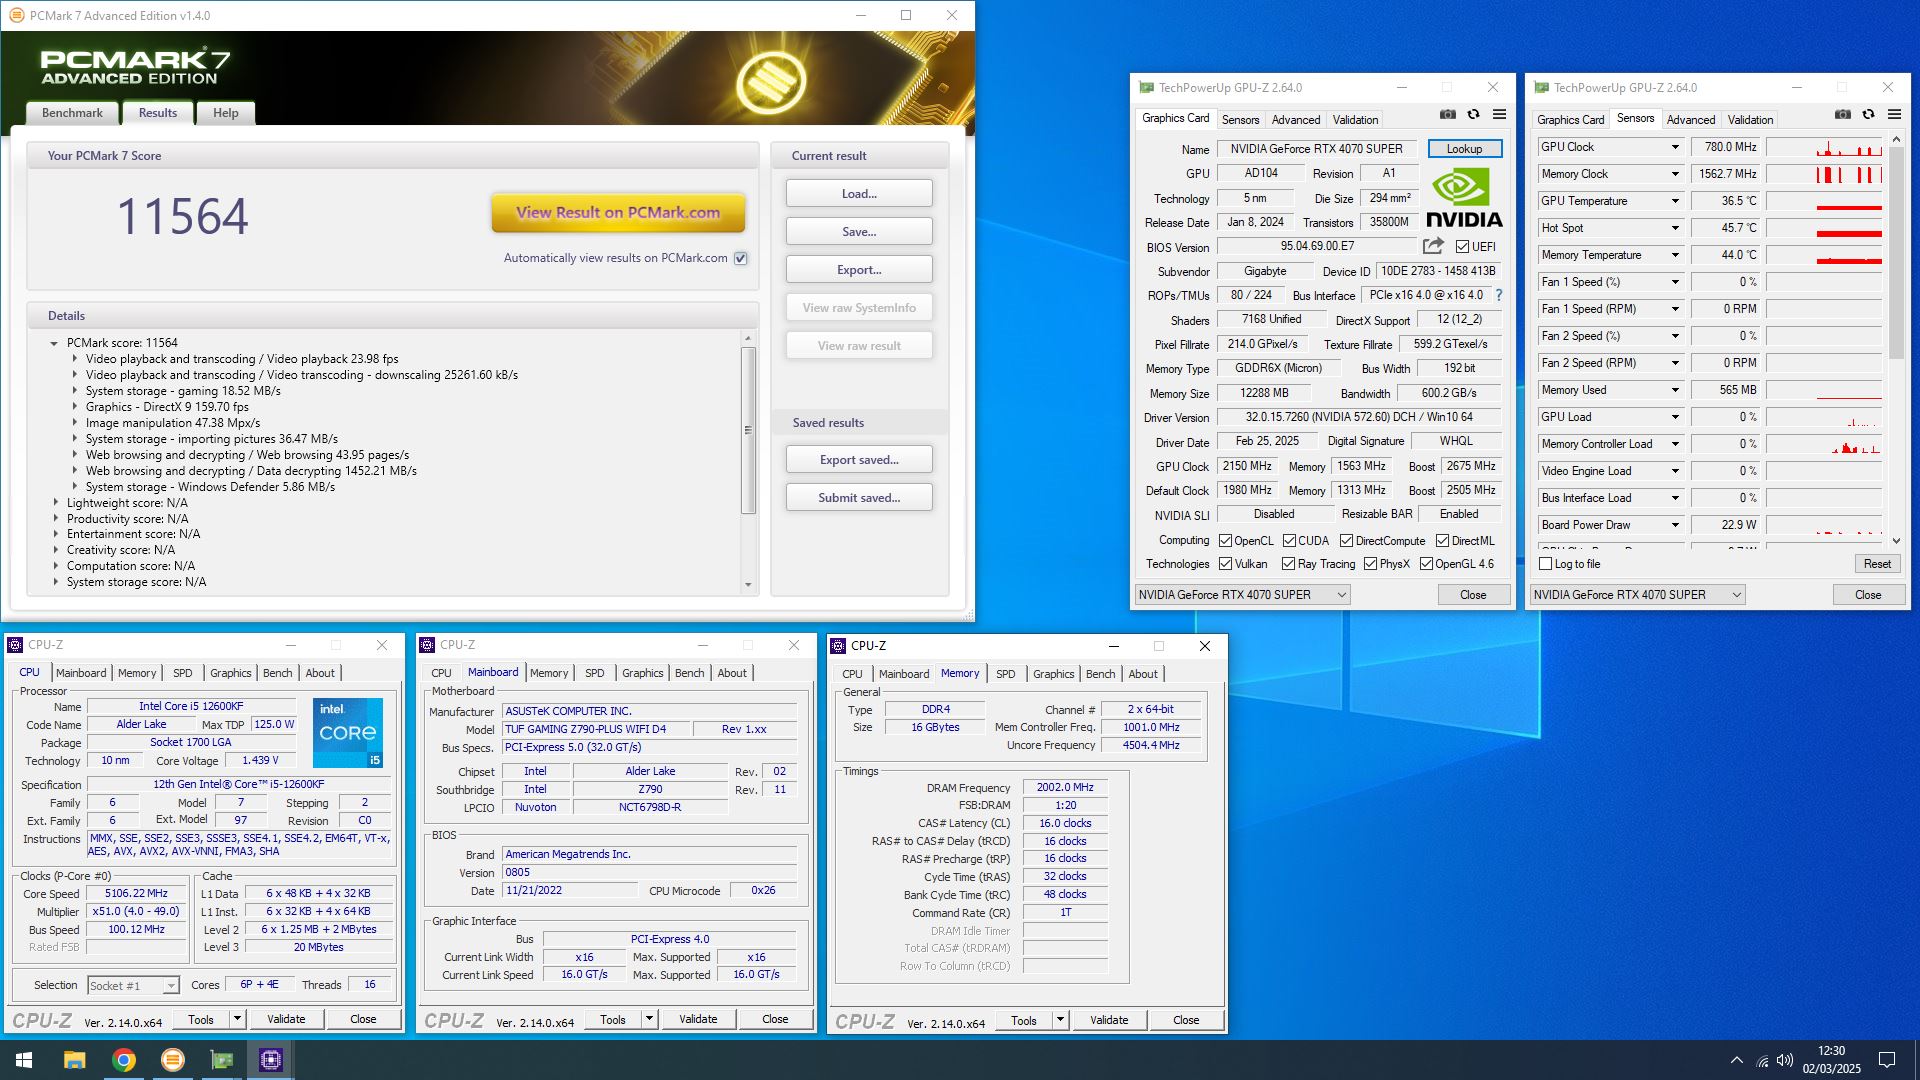Open Google Chrome from taskbar
The width and height of the screenshot is (1920, 1080).
click(123, 1060)
